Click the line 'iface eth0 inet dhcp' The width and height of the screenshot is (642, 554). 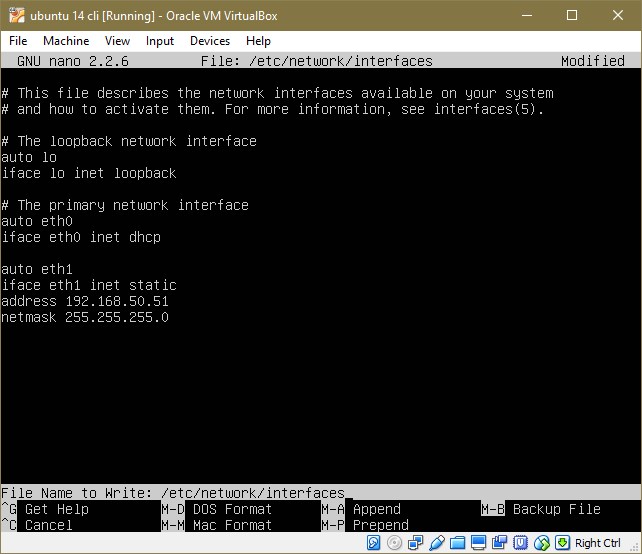tap(81, 237)
